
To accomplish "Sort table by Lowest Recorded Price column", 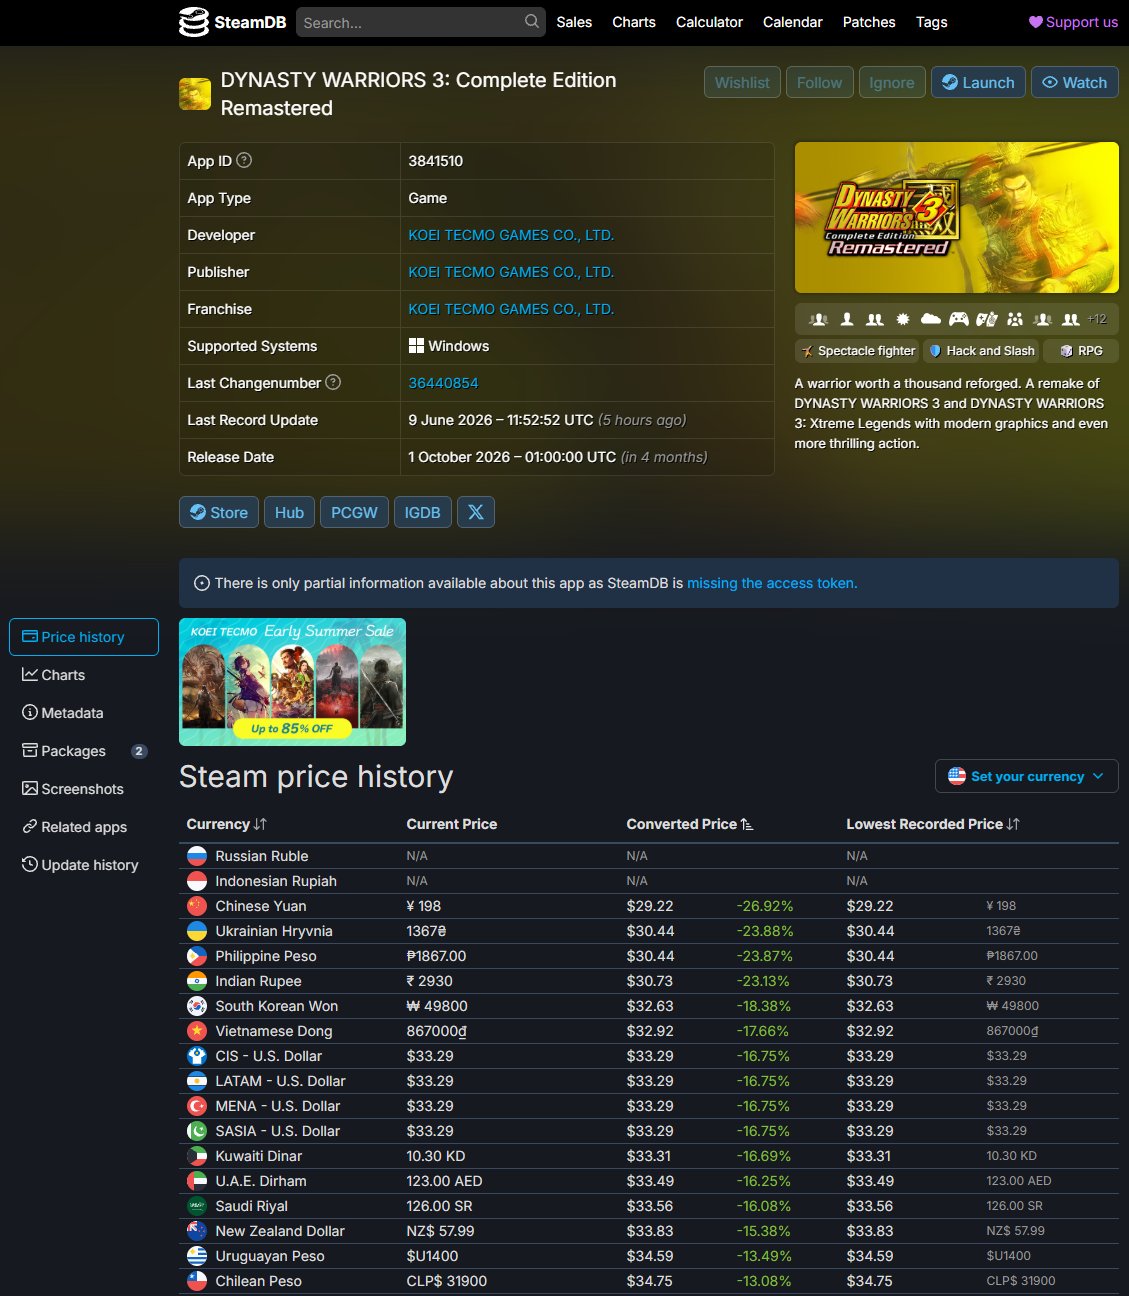I will pos(933,824).
